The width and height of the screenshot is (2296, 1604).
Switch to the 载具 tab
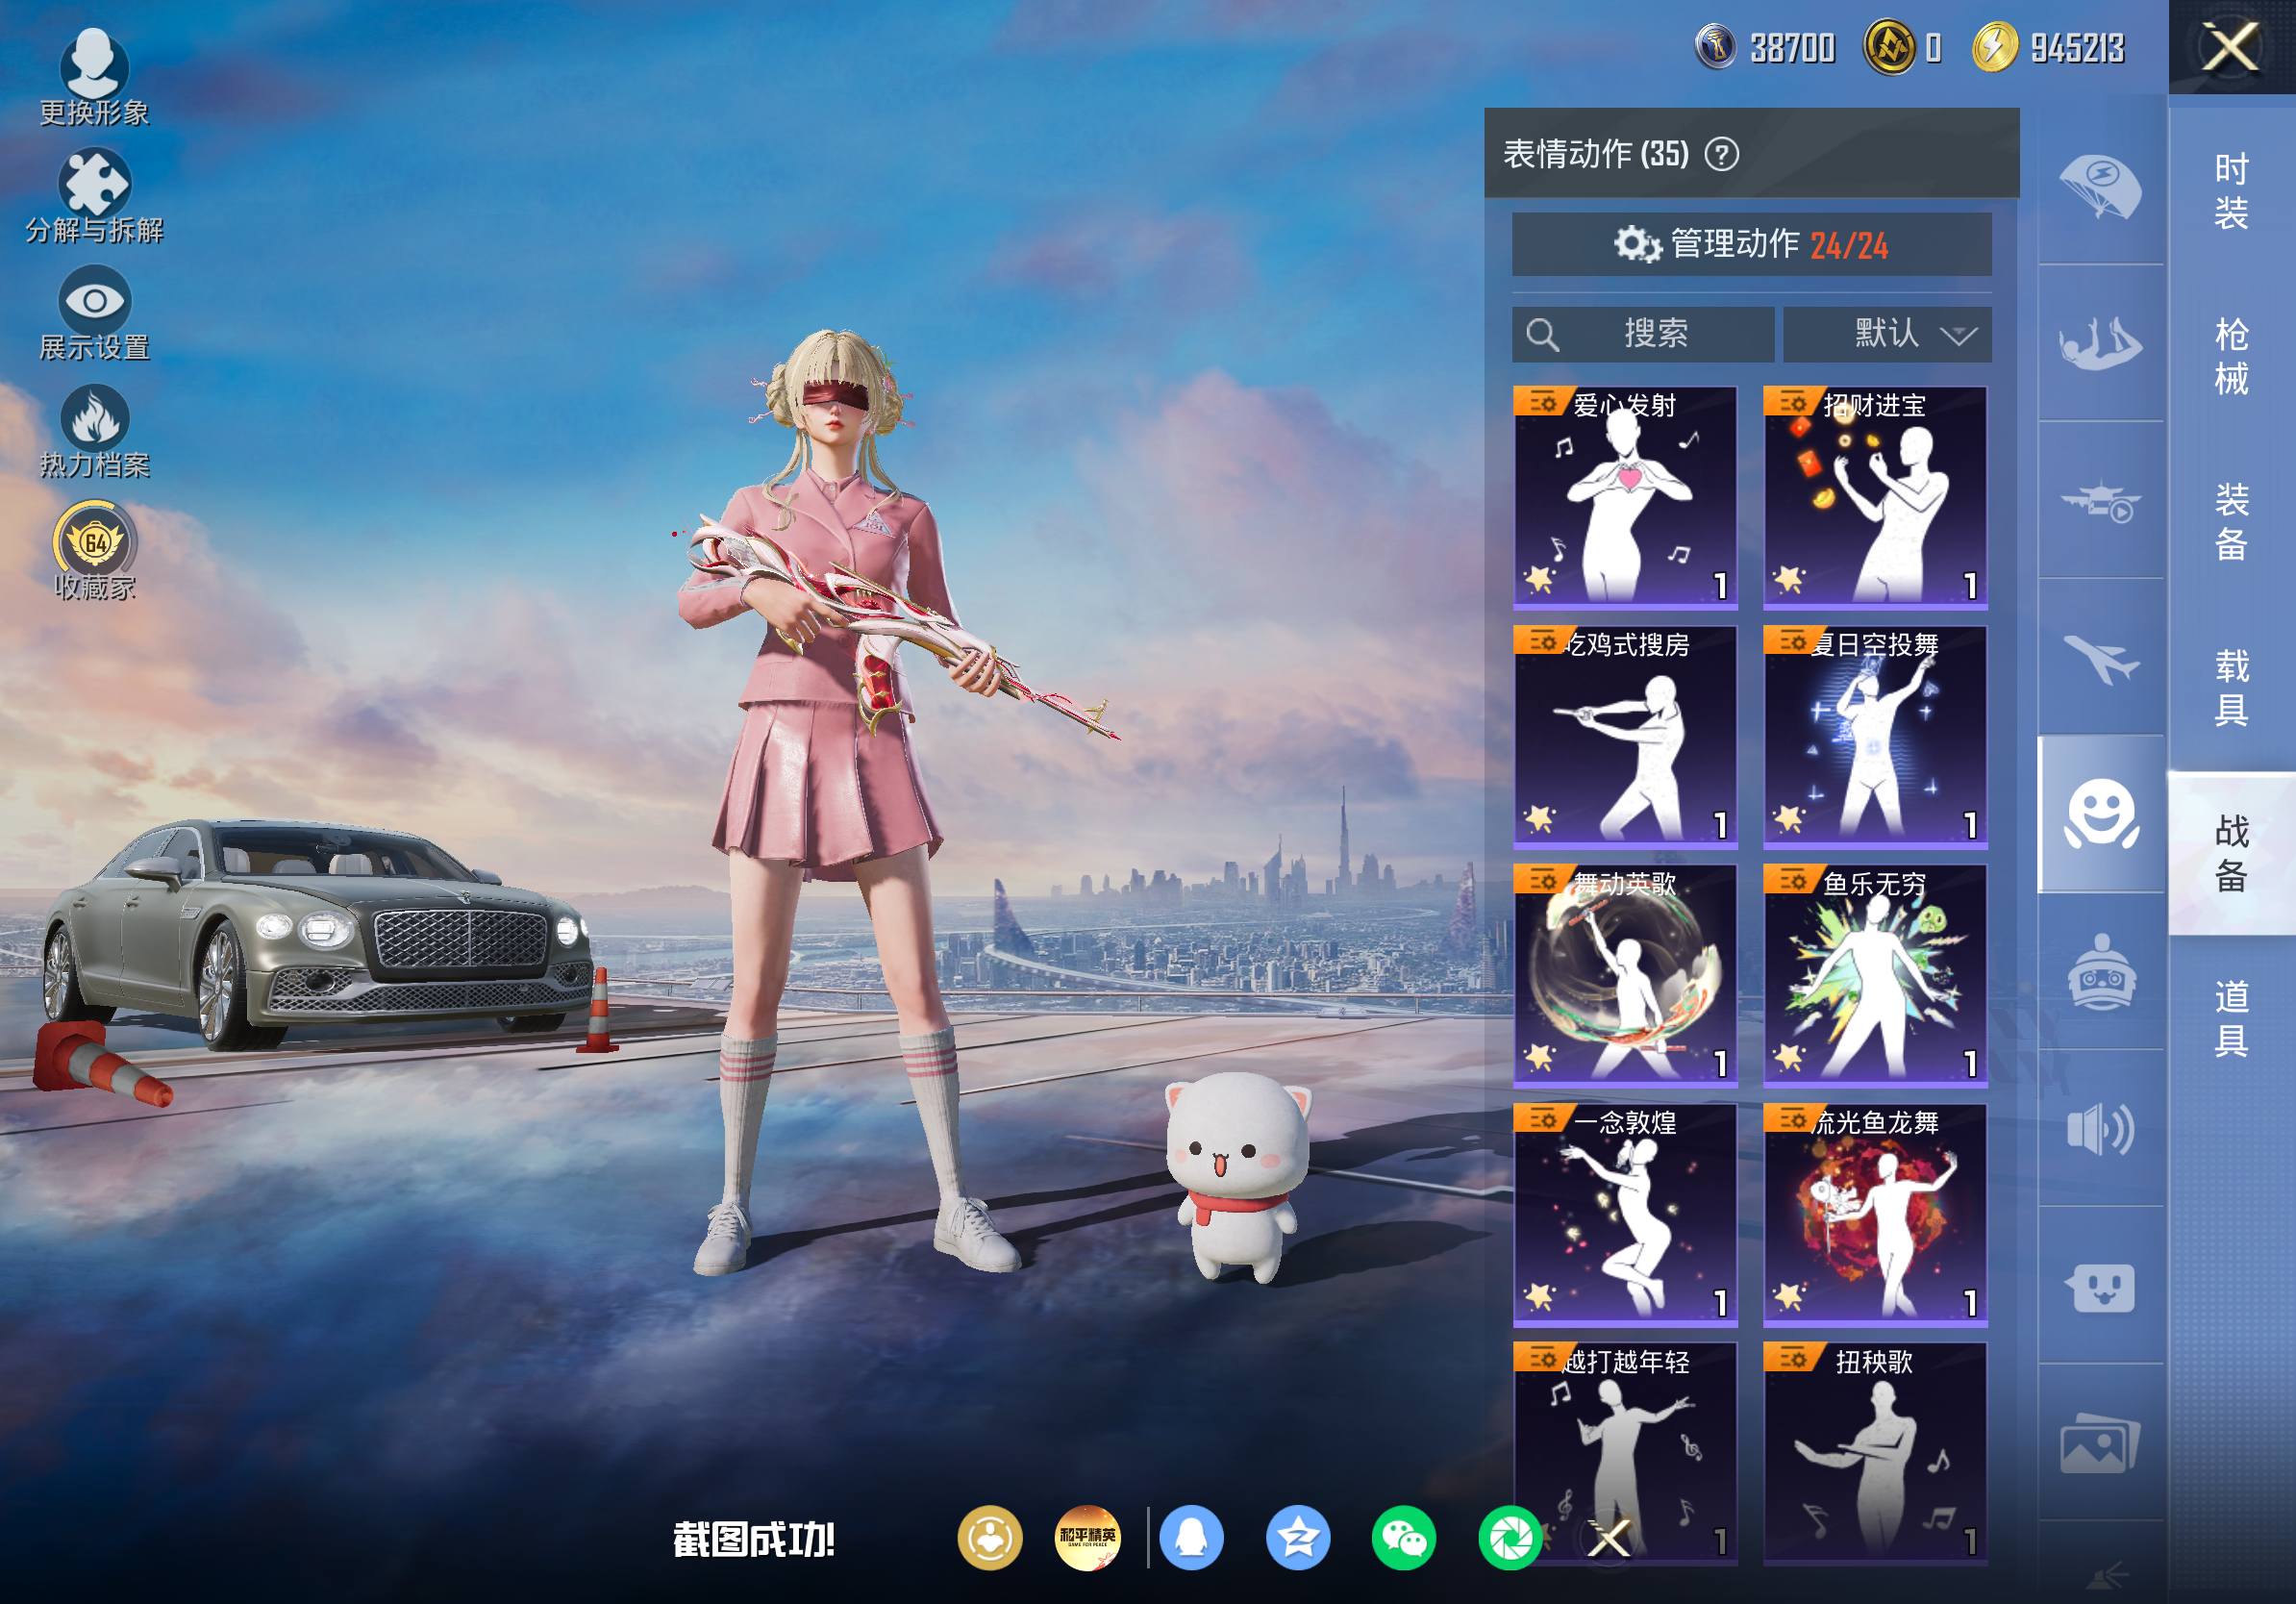coord(2232,688)
